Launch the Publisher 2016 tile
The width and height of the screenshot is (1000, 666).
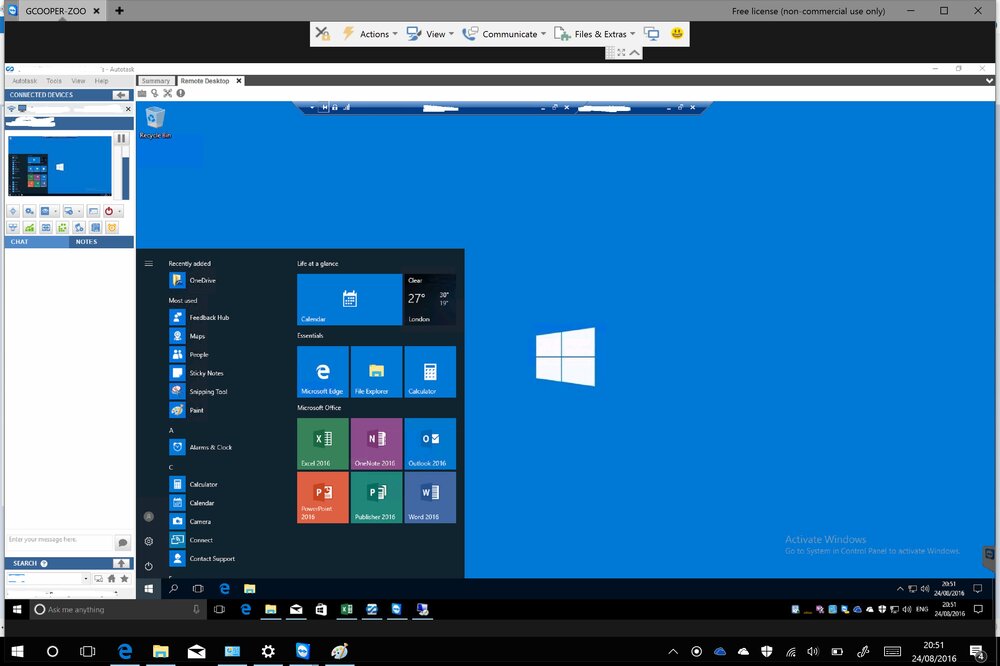pos(376,498)
